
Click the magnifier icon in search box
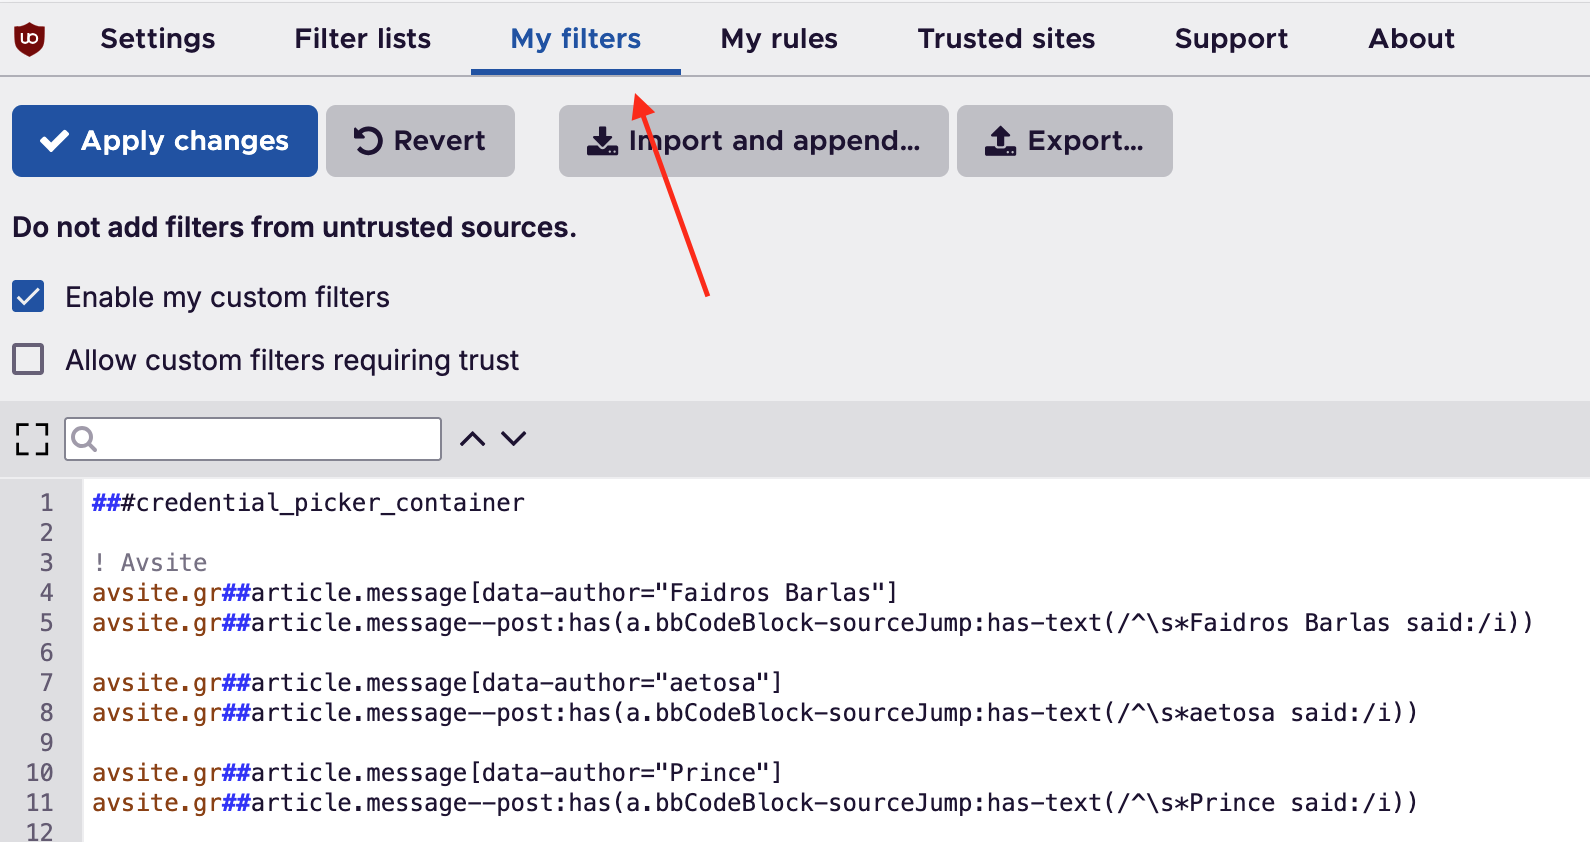(x=85, y=439)
